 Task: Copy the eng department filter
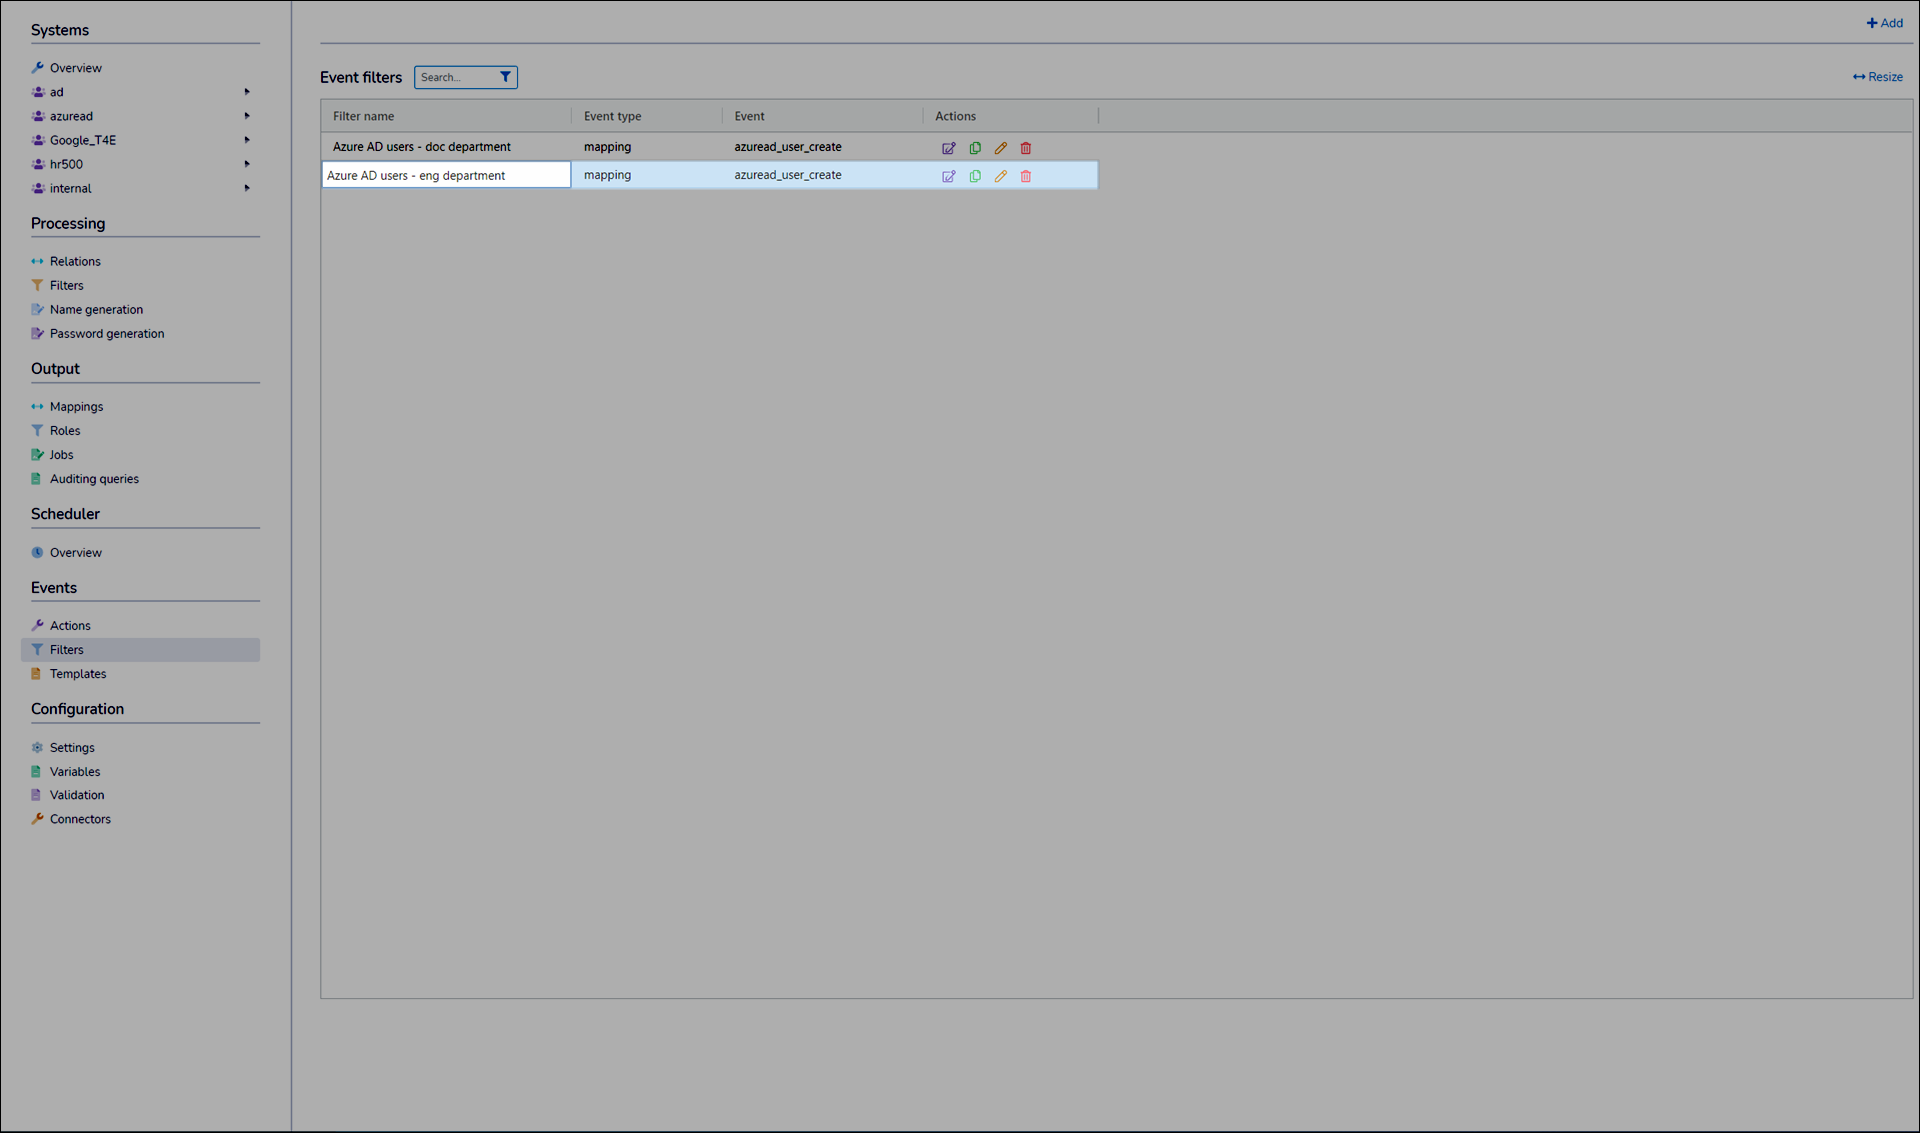coord(975,176)
